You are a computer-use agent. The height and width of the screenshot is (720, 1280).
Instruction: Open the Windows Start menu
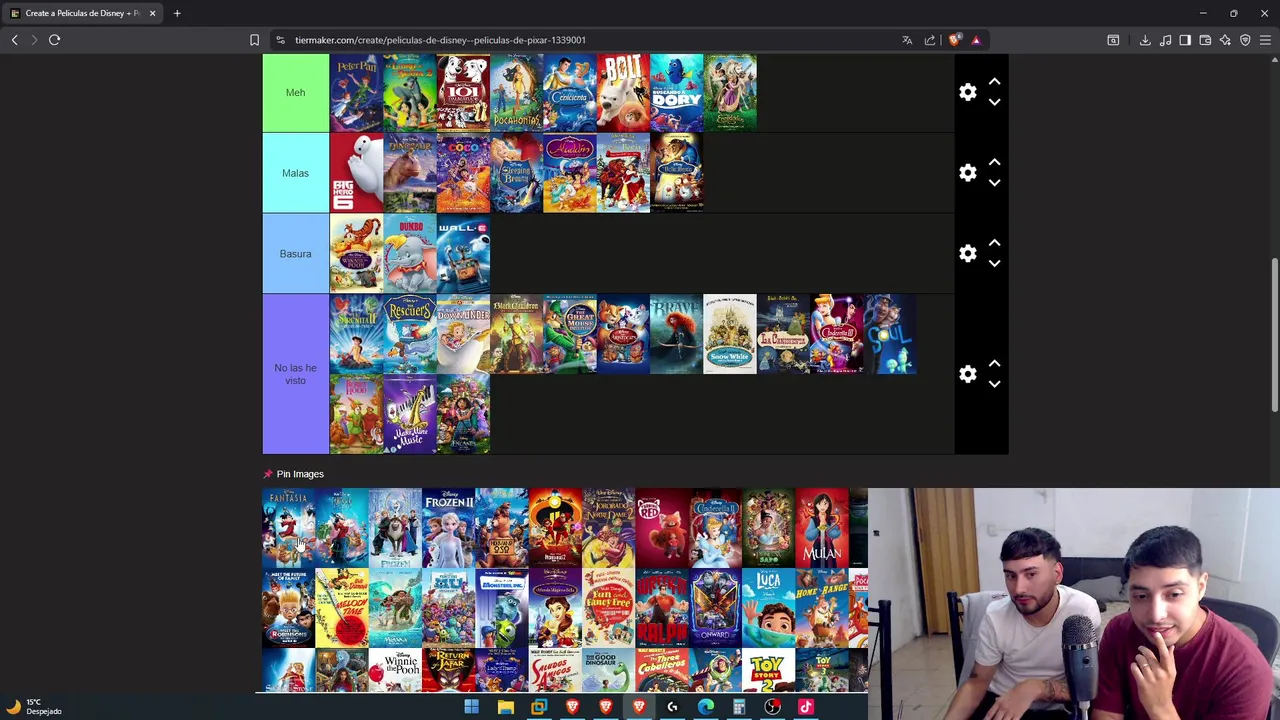point(472,707)
